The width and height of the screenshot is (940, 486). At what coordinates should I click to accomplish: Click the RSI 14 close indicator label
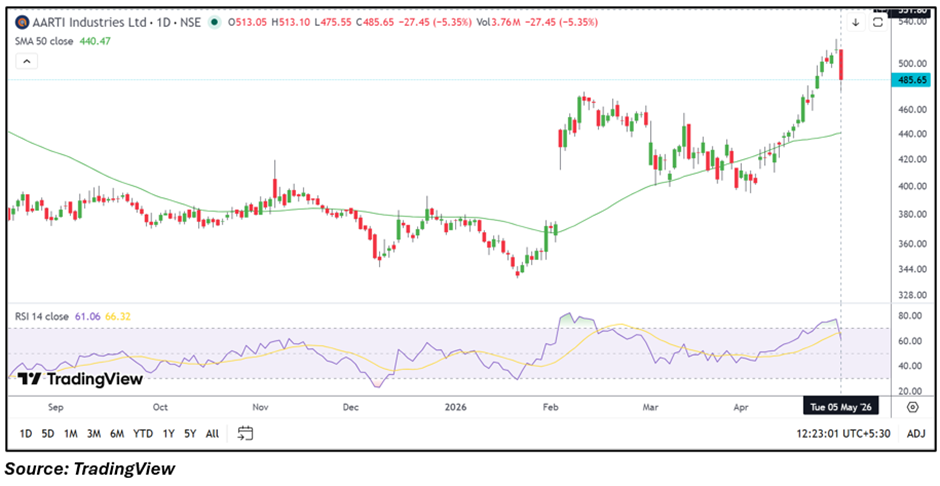point(42,316)
